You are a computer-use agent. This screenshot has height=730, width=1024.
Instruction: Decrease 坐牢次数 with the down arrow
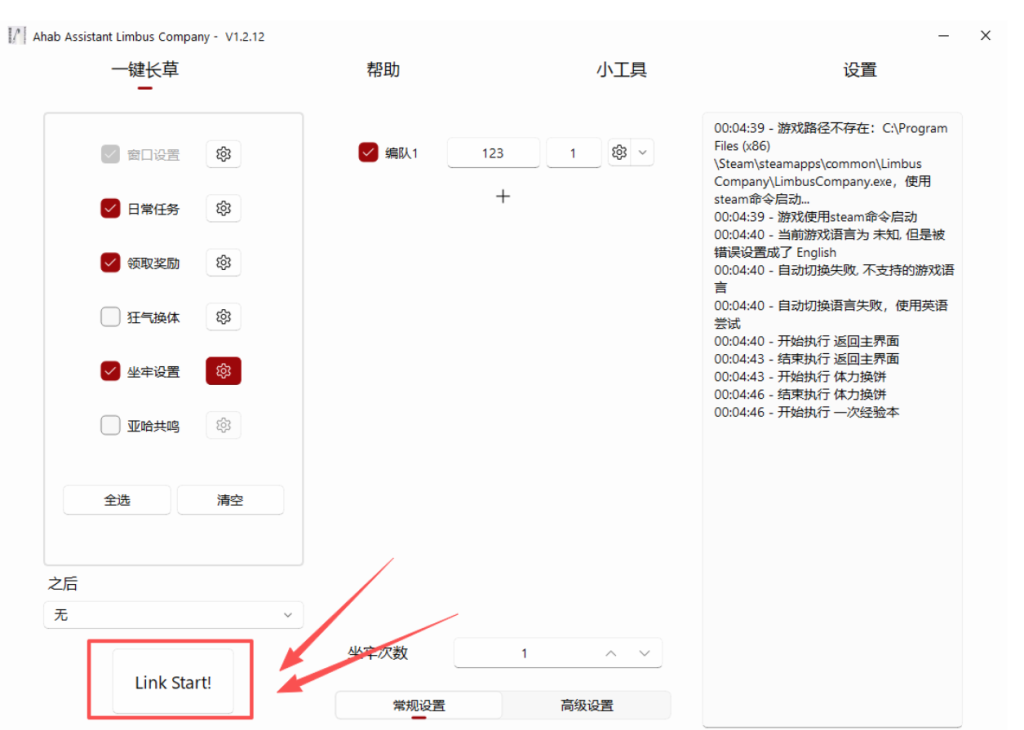tap(645, 653)
